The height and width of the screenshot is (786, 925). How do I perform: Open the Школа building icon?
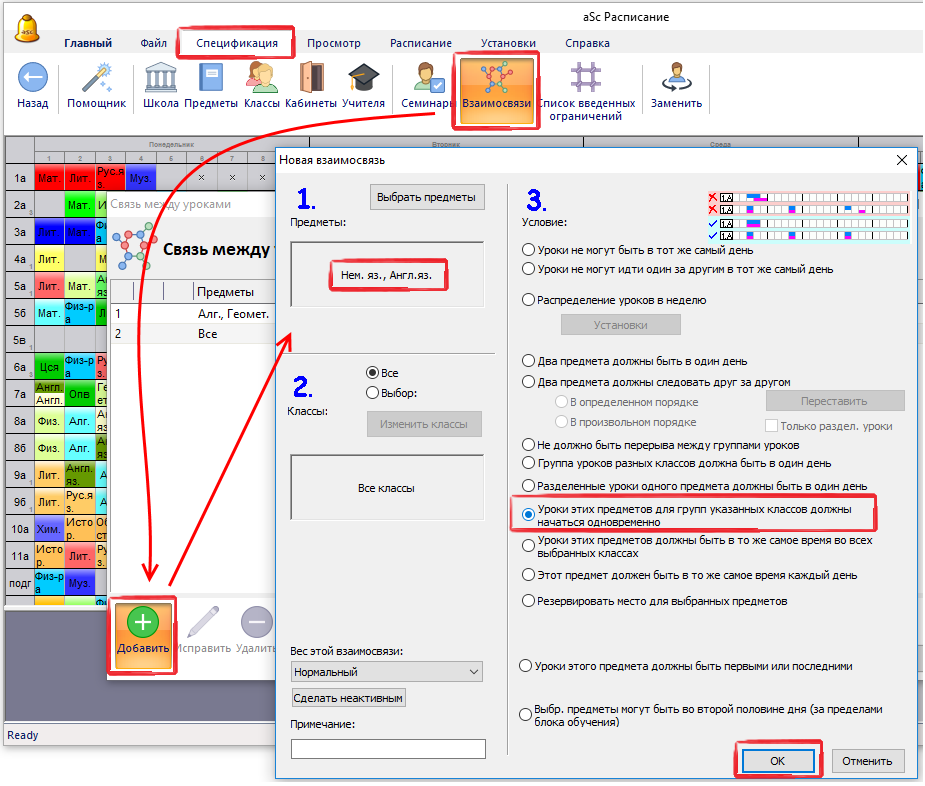point(161,78)
